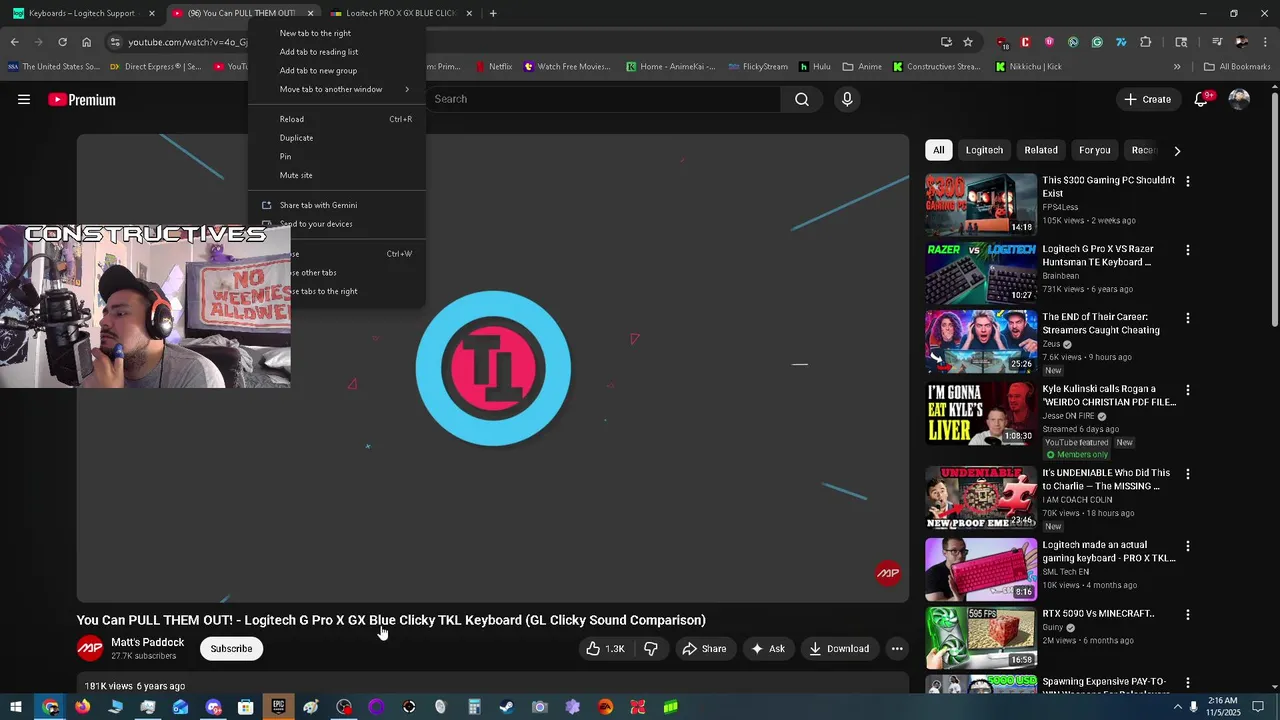Open a new browser tab
The image size is (1280, 720).
tap(493, 13)
